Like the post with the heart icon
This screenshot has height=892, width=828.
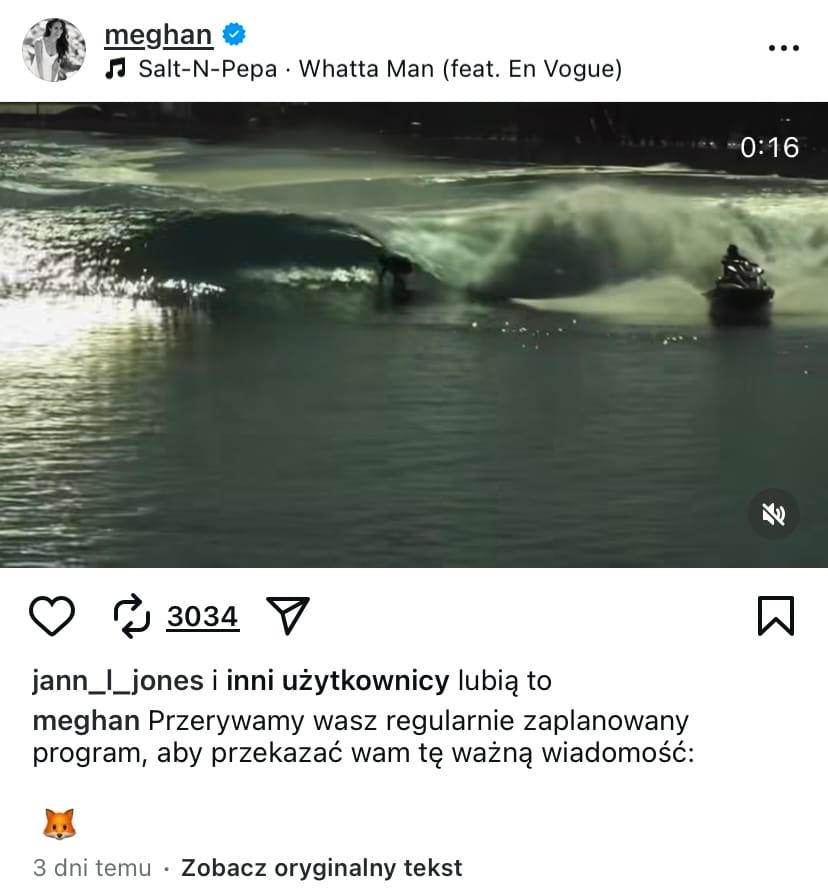[52, 616]
